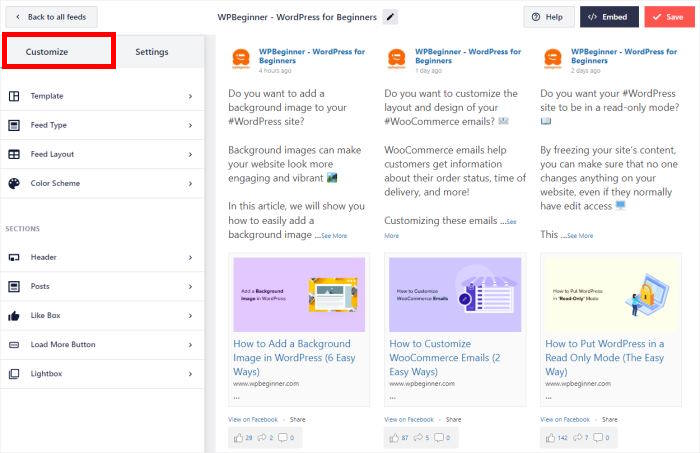Open the Help button
This screenshot has width=700, height=453.
click(x=549, y=17)
